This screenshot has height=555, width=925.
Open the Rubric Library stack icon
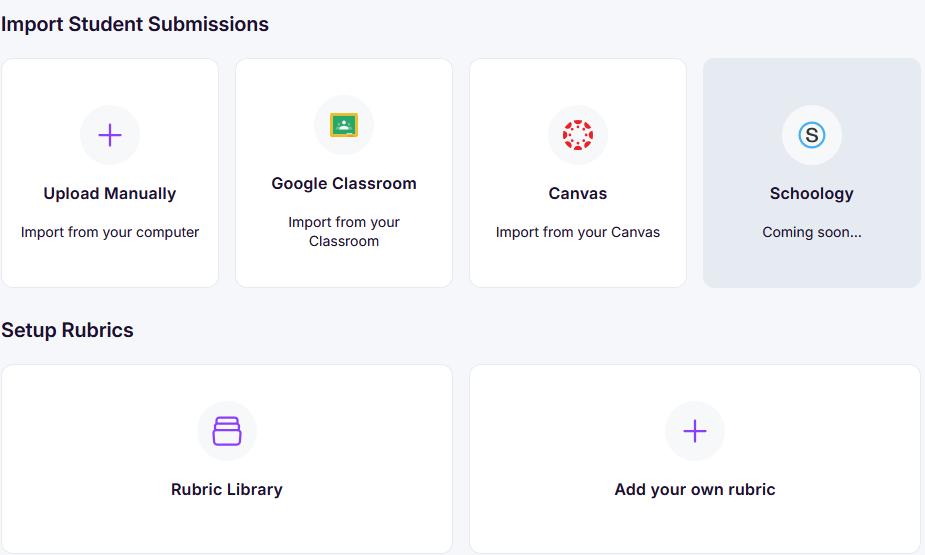227,431
